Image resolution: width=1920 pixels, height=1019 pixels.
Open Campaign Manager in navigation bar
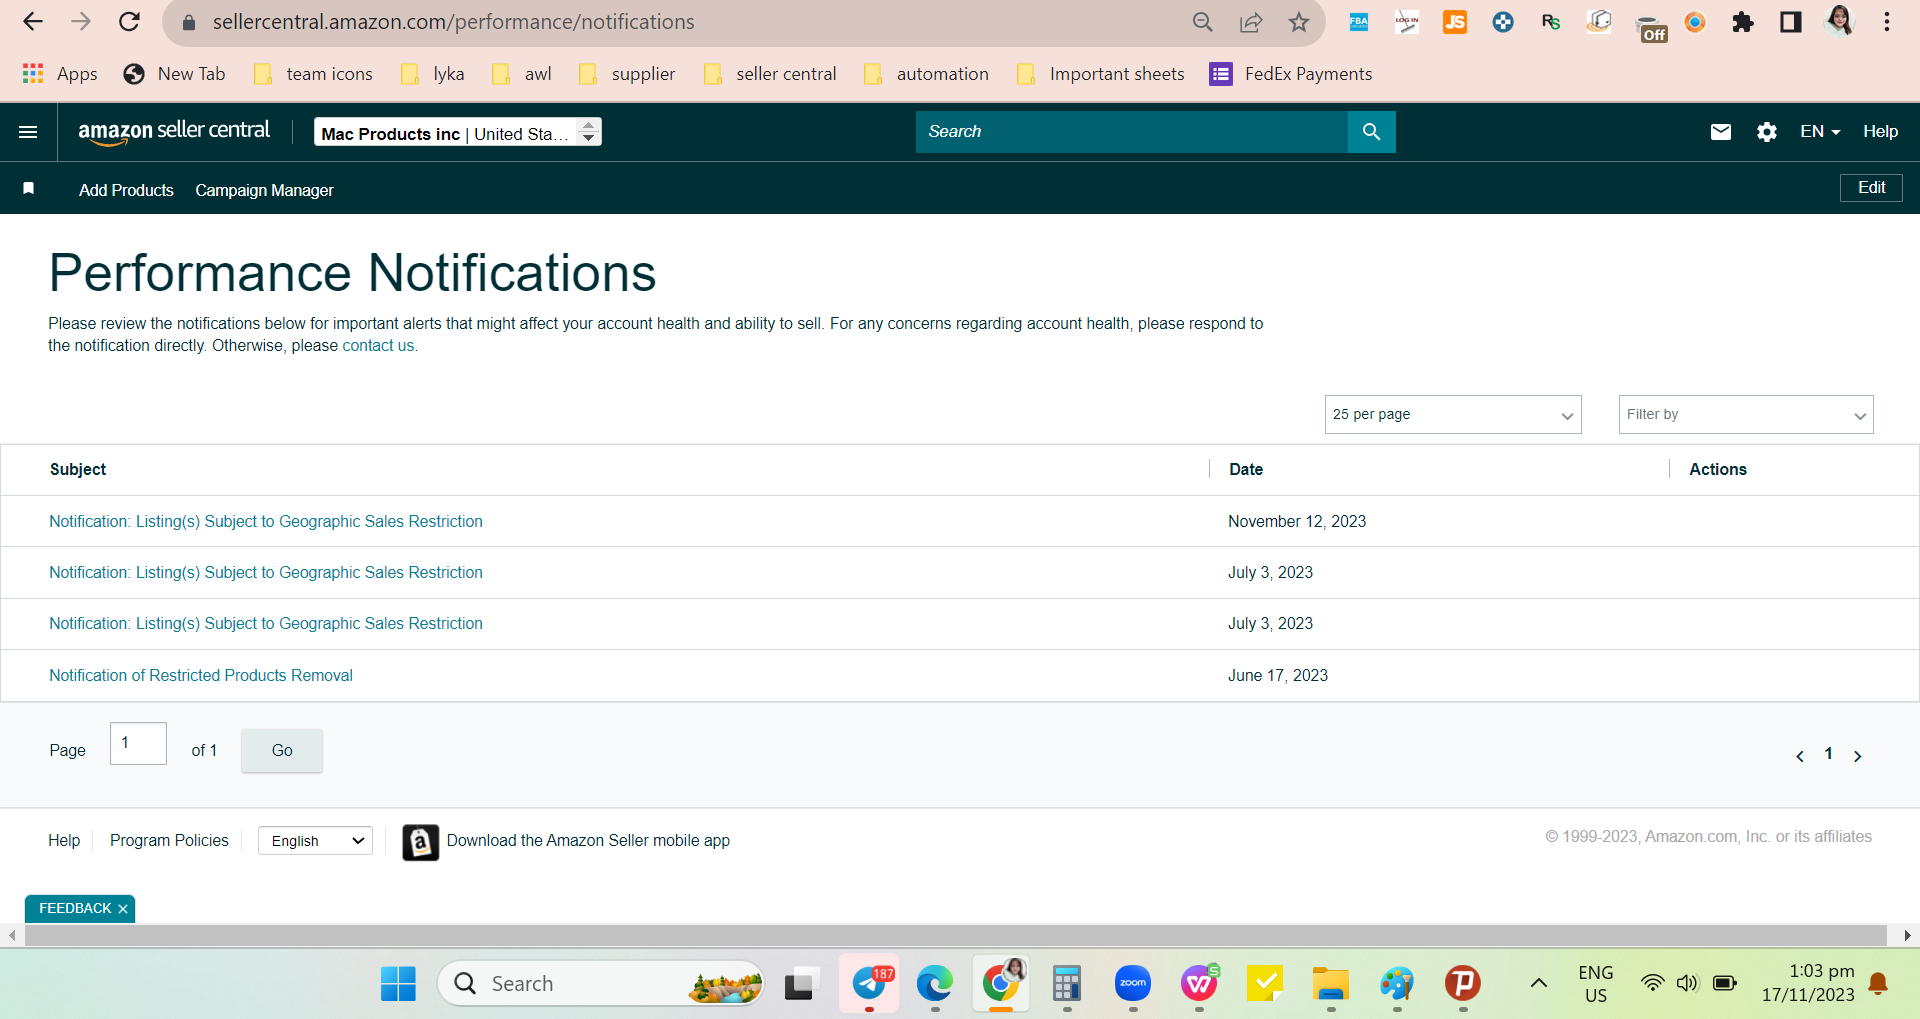tap(264, 190)
